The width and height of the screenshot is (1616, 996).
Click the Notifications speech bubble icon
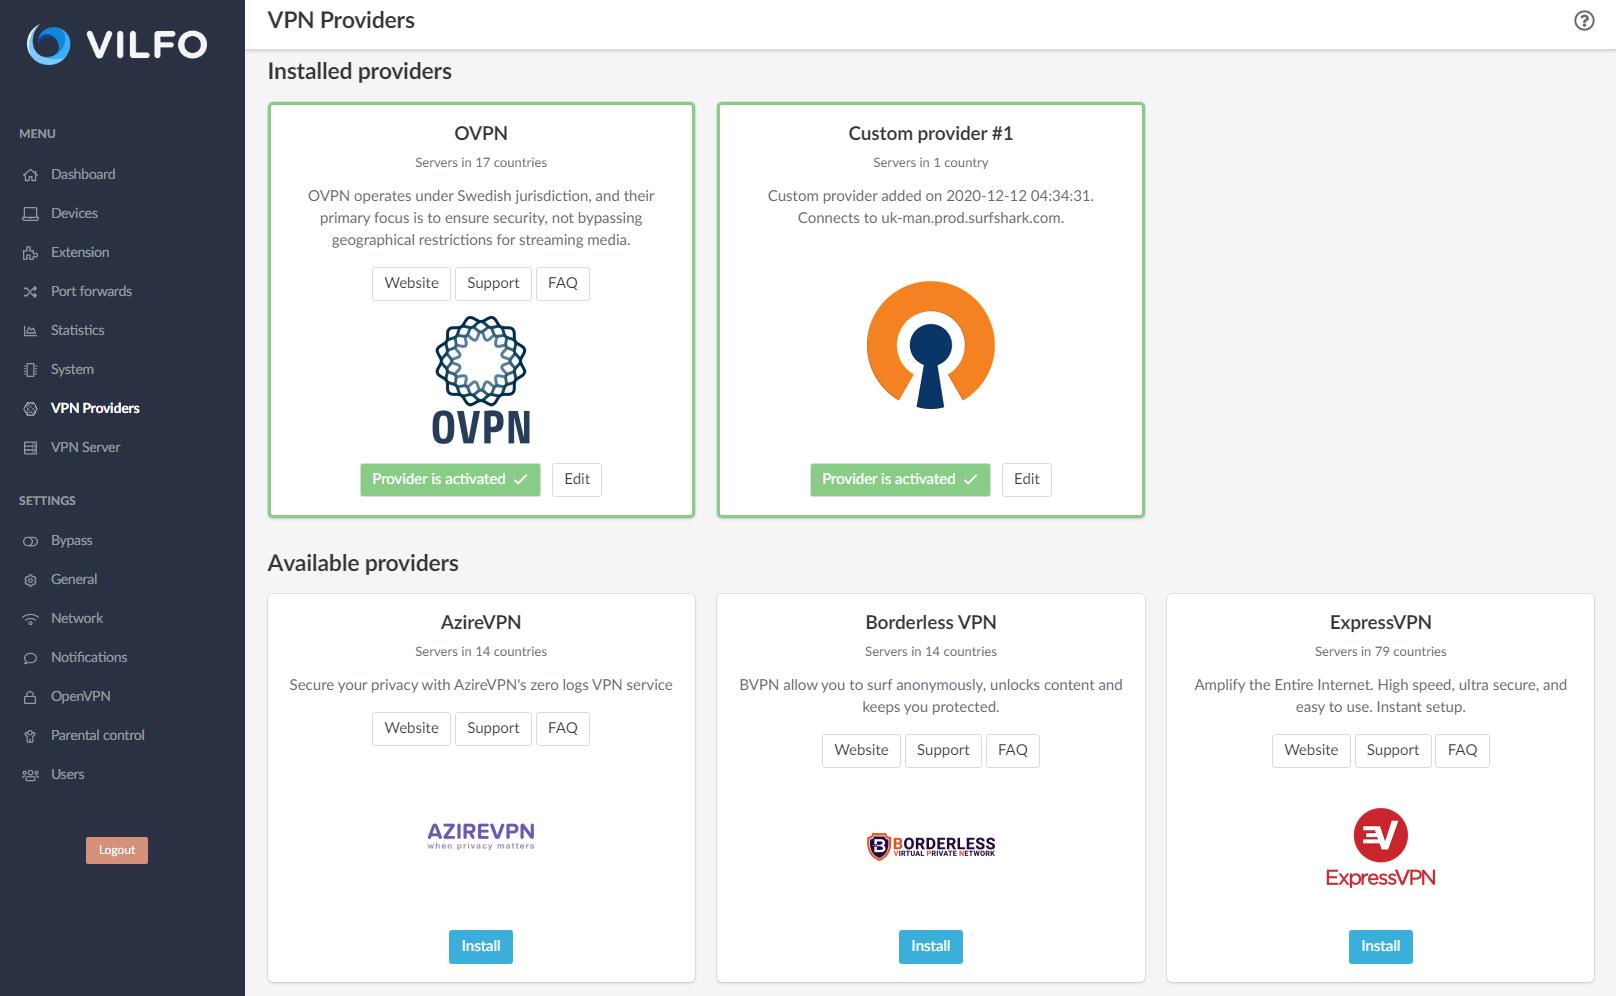point(30,658)
